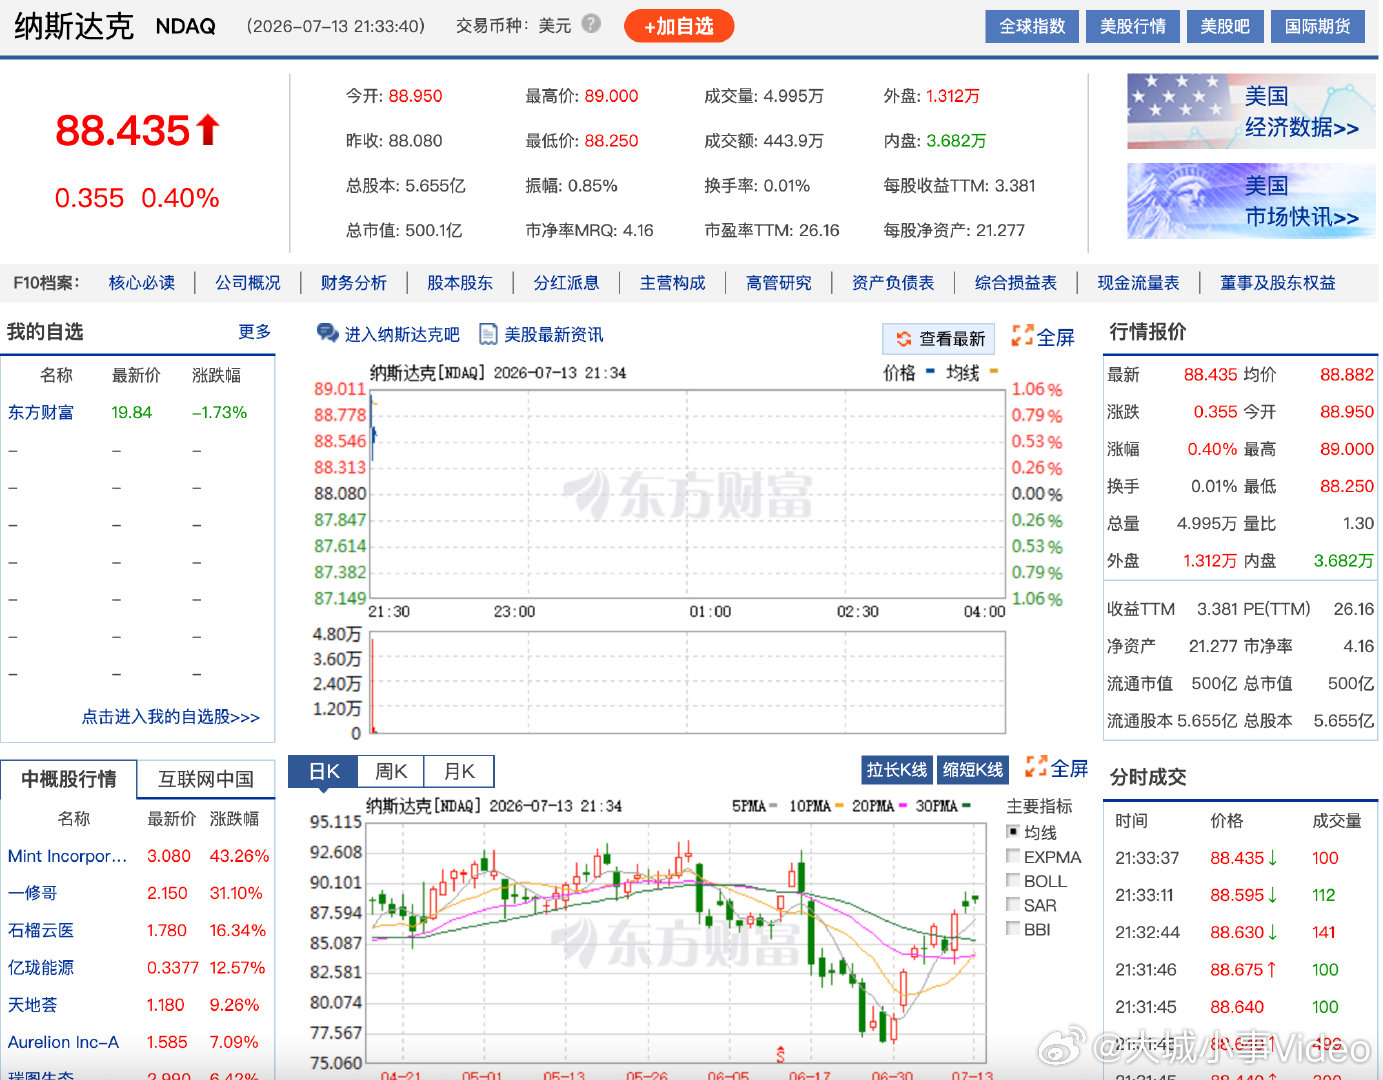Click the 缩短K线 button
This screenshot has width=1383, height=1080.
pyautogui.click(x=973, y=769)
